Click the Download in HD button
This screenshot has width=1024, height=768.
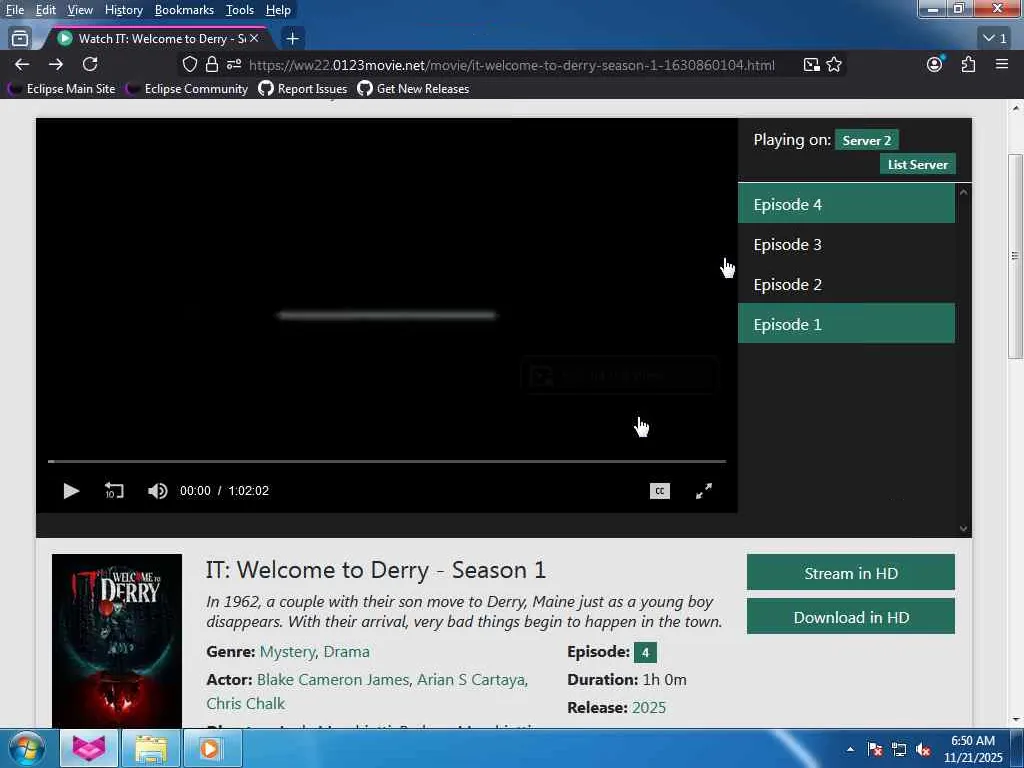[x=851, y=617]
